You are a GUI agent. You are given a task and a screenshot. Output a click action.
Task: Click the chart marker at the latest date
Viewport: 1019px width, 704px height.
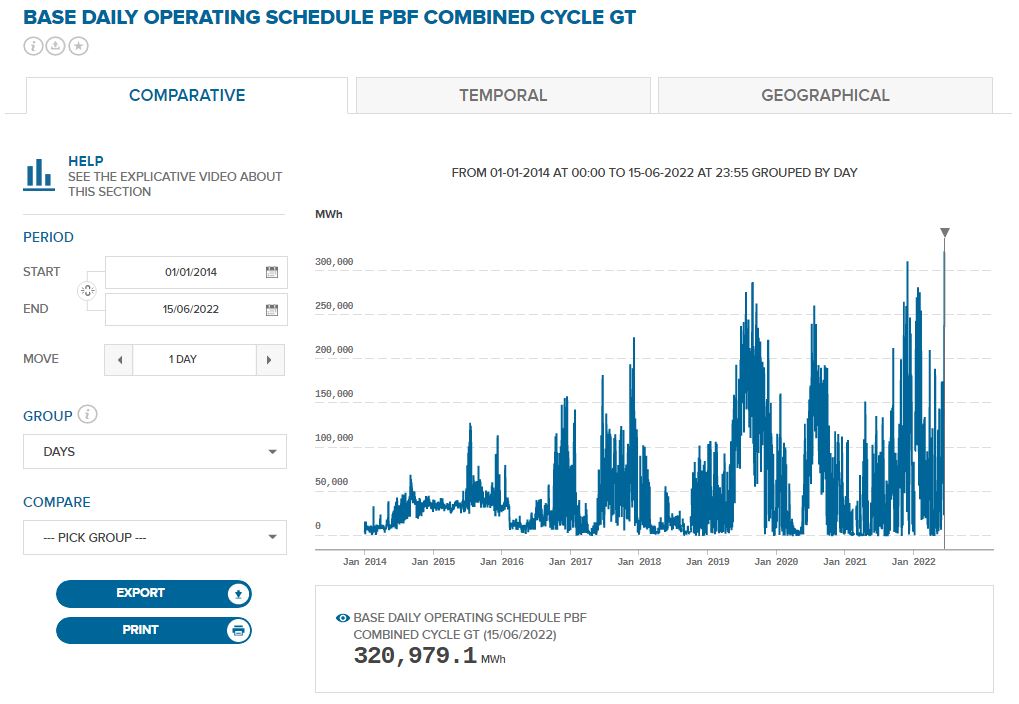[x=945, y=233]
